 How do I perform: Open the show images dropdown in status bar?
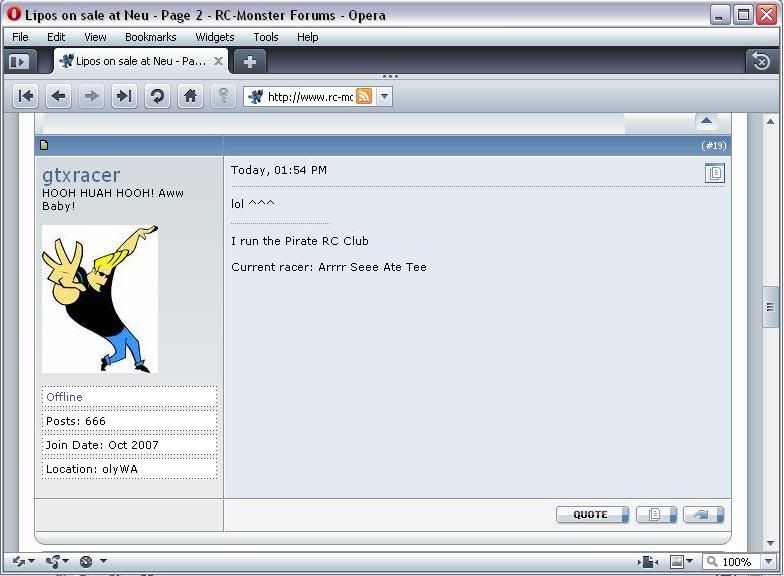682,562
